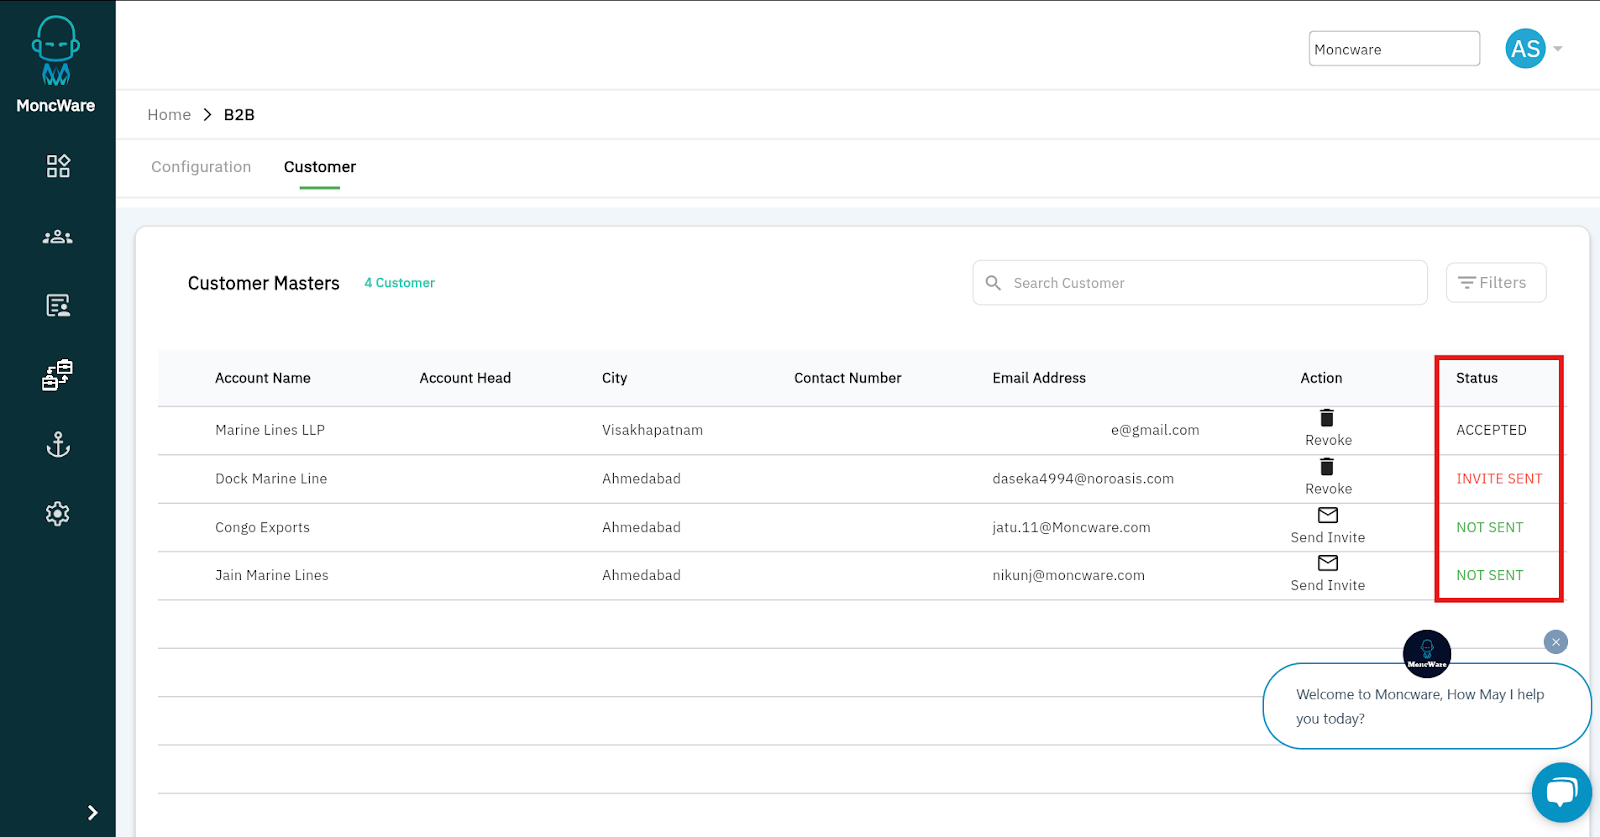Select Marine Lines LLP account name
The image size is (1600, 837).
pyautogui.click(x=270, y=430)
